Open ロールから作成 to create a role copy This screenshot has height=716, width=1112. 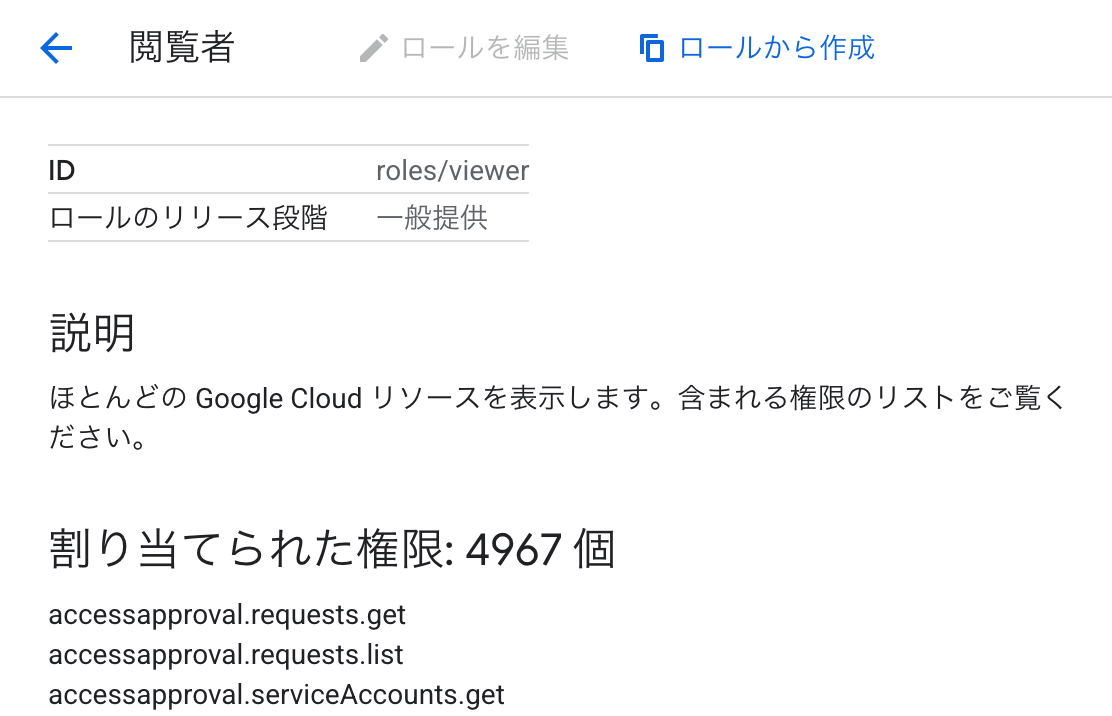pyautogui.click(x=777, y=47)
